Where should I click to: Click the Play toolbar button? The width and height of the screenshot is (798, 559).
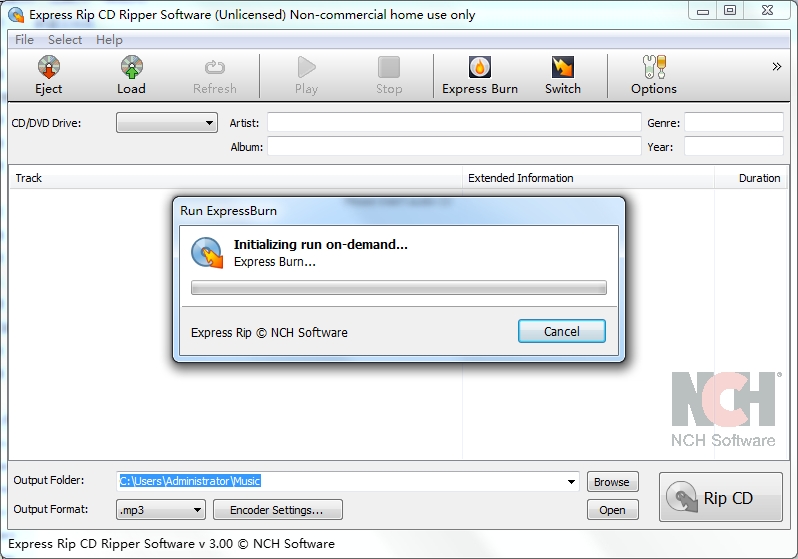(306, 75)
